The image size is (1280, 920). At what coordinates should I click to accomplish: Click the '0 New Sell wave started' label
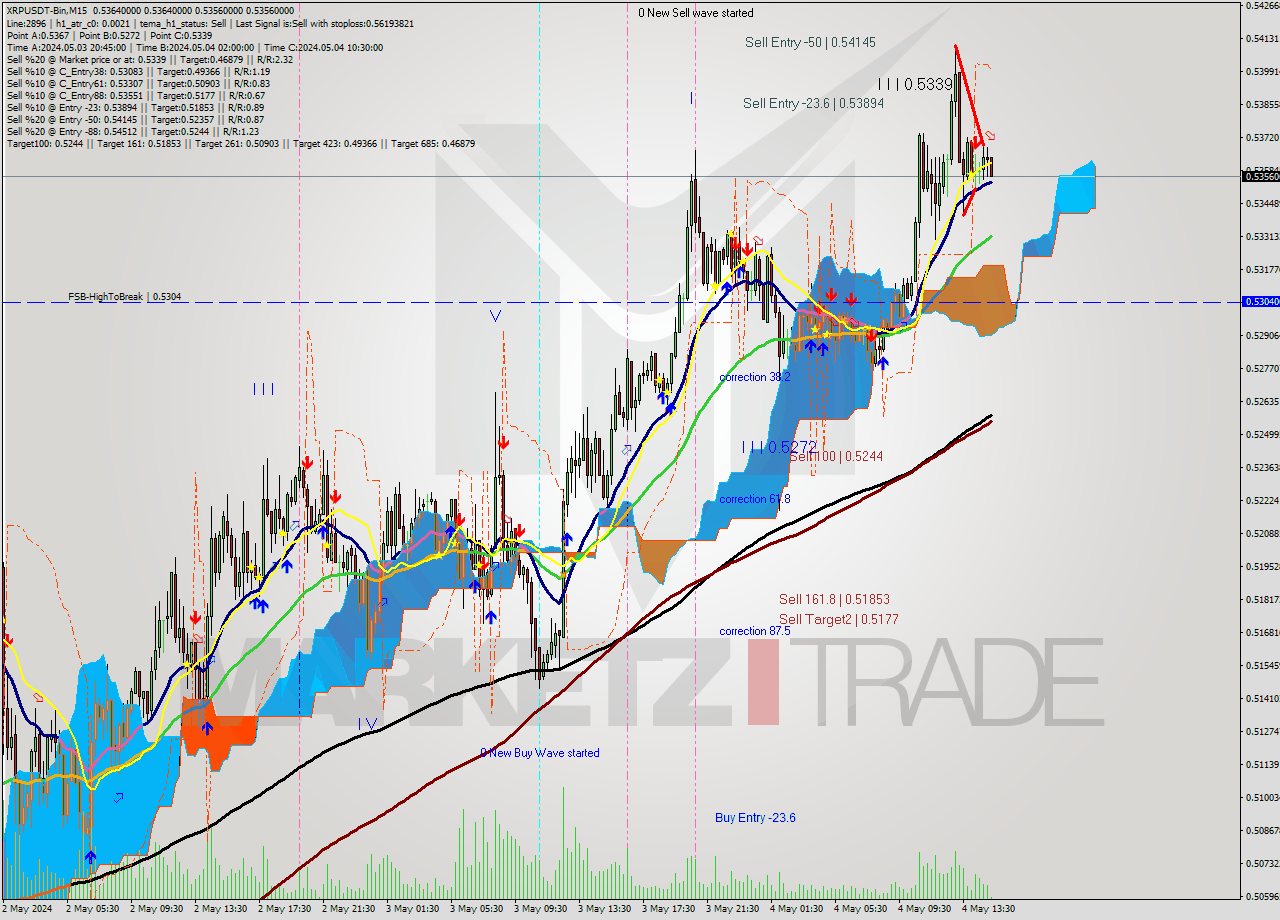point(696,13)
